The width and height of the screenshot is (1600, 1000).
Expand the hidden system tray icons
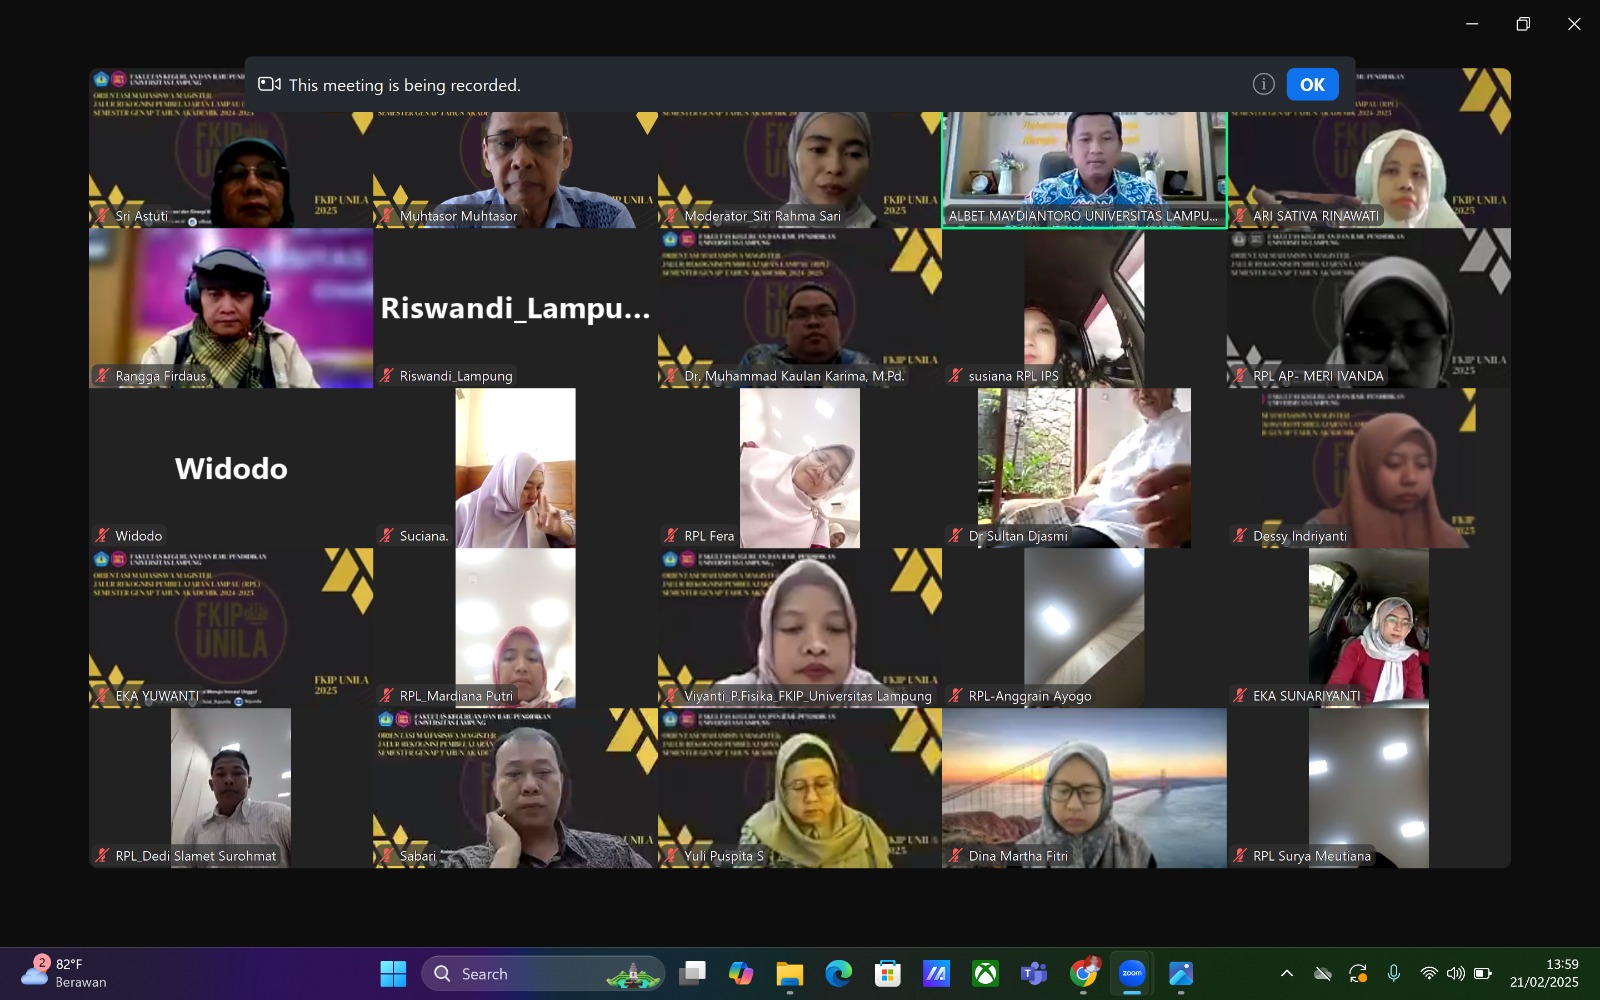[1287, 973]
